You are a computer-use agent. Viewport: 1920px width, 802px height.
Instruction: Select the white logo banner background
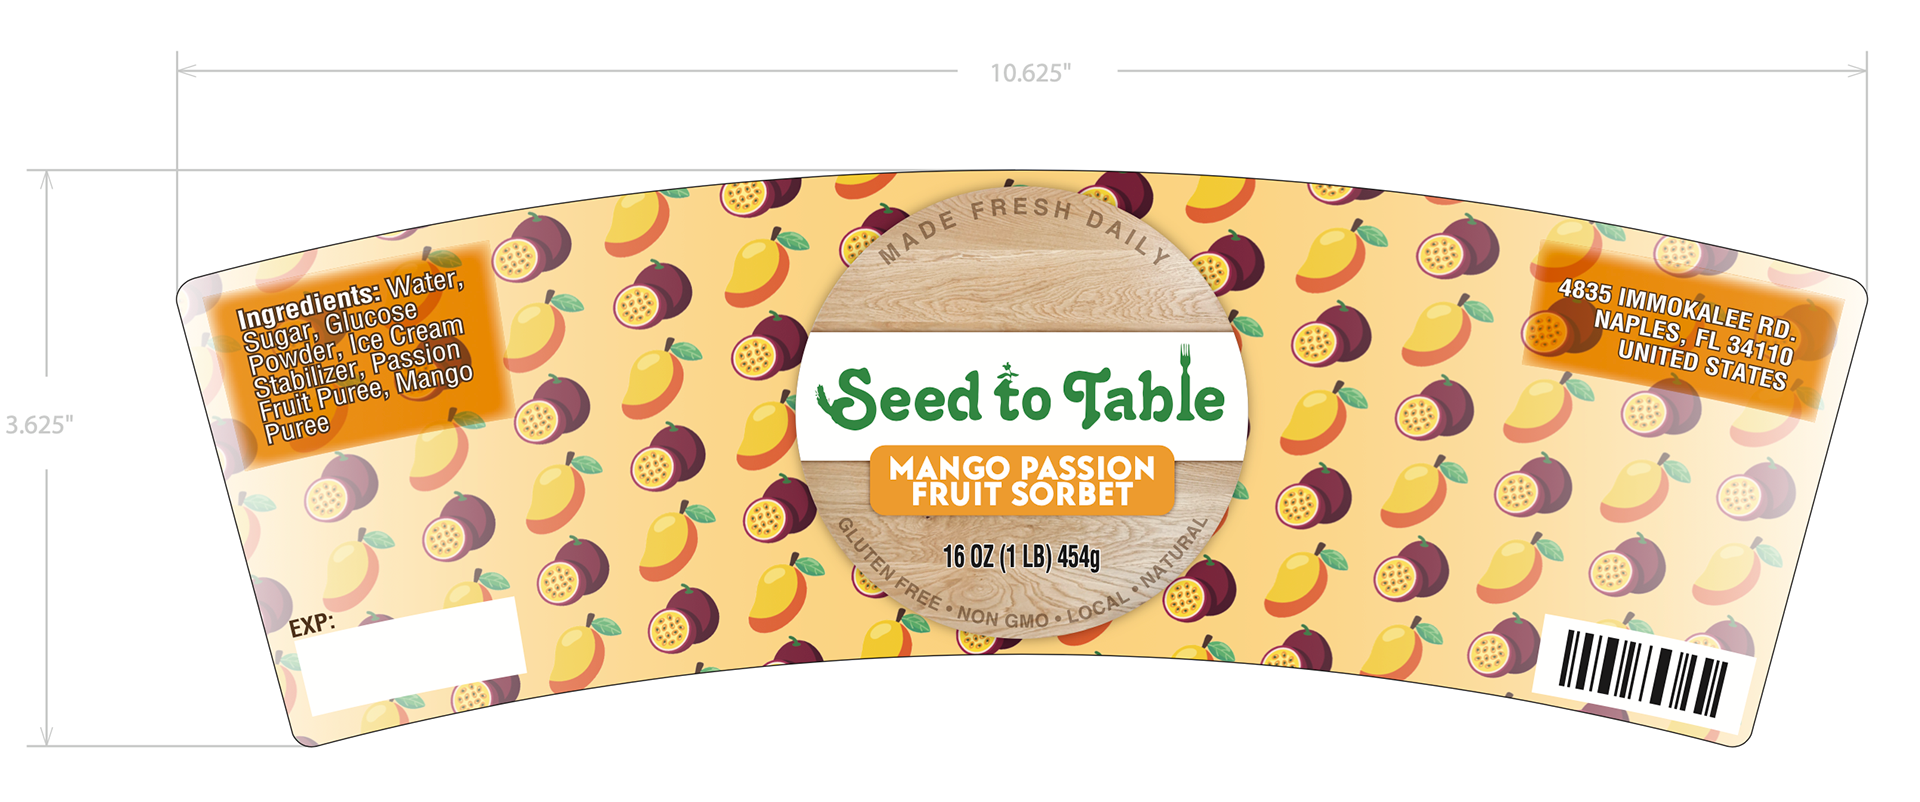coord(1021,395)
